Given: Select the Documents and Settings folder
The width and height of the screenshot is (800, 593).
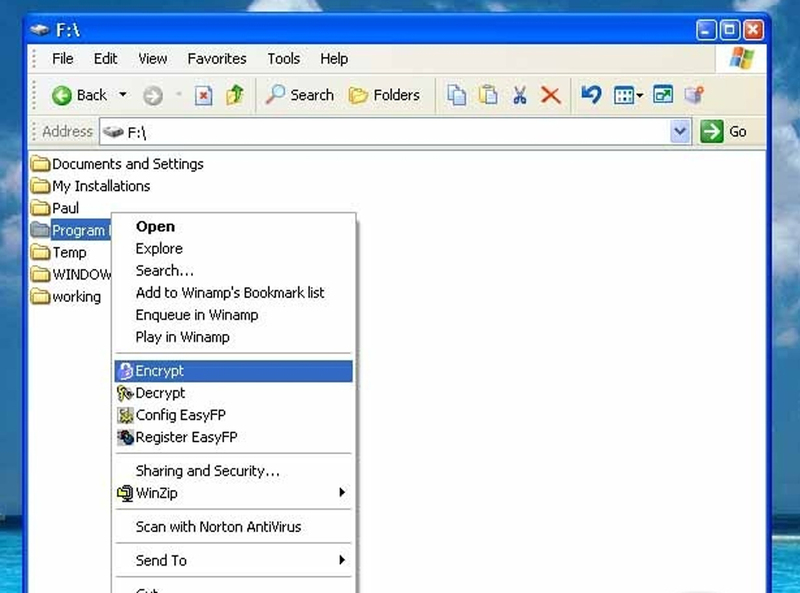Looking at the screenshot, I should (117, 164).
